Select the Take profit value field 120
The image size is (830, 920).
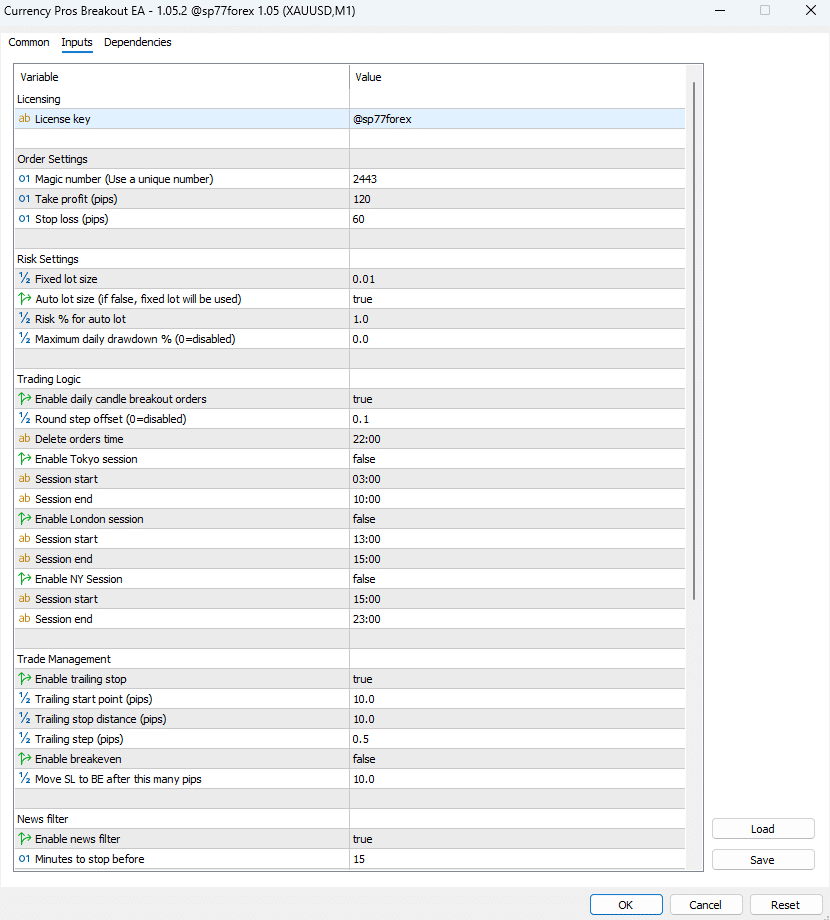[517, 199]
